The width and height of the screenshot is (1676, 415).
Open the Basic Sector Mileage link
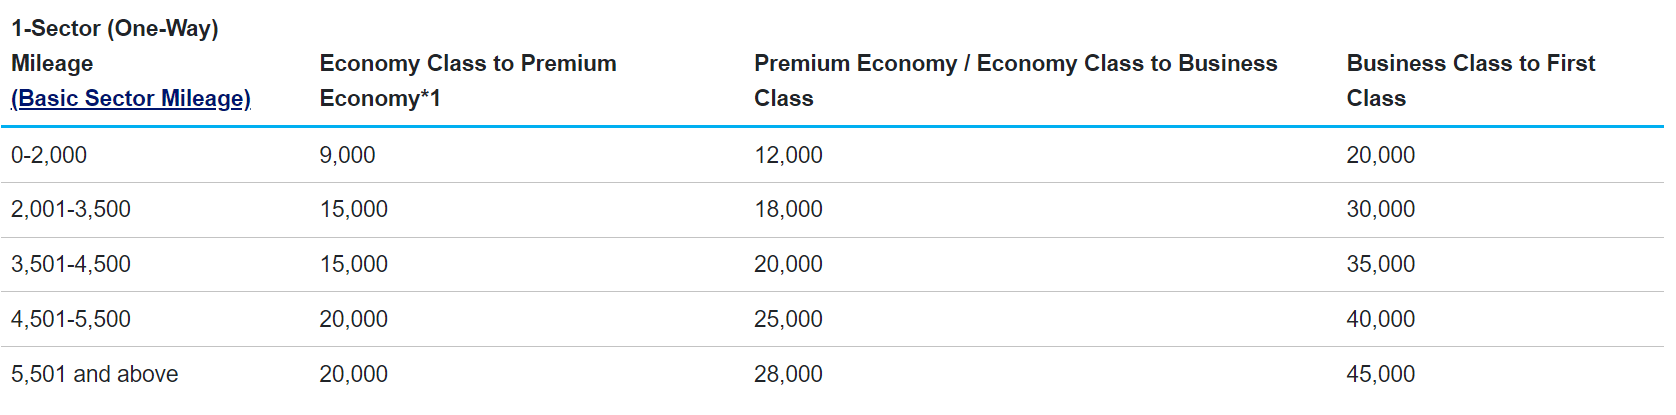pyautogui.click(x=131, y=98)
